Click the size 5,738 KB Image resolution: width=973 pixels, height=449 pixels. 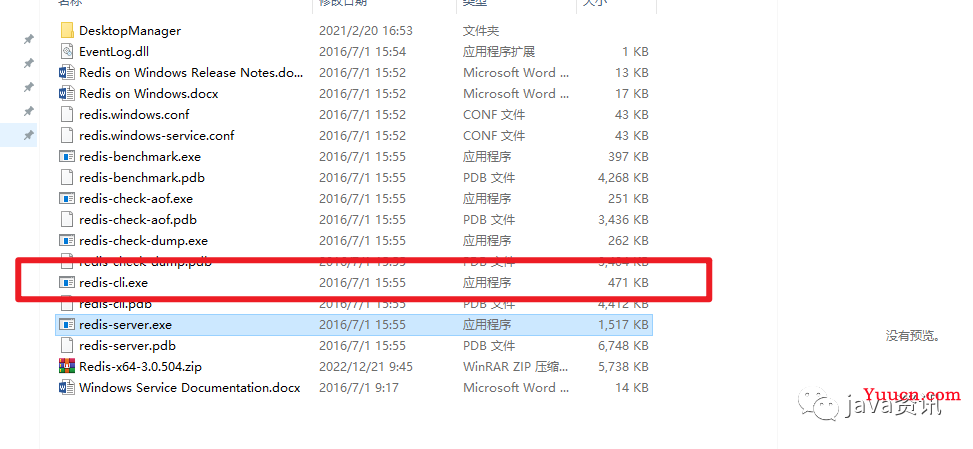pos(623,367)
